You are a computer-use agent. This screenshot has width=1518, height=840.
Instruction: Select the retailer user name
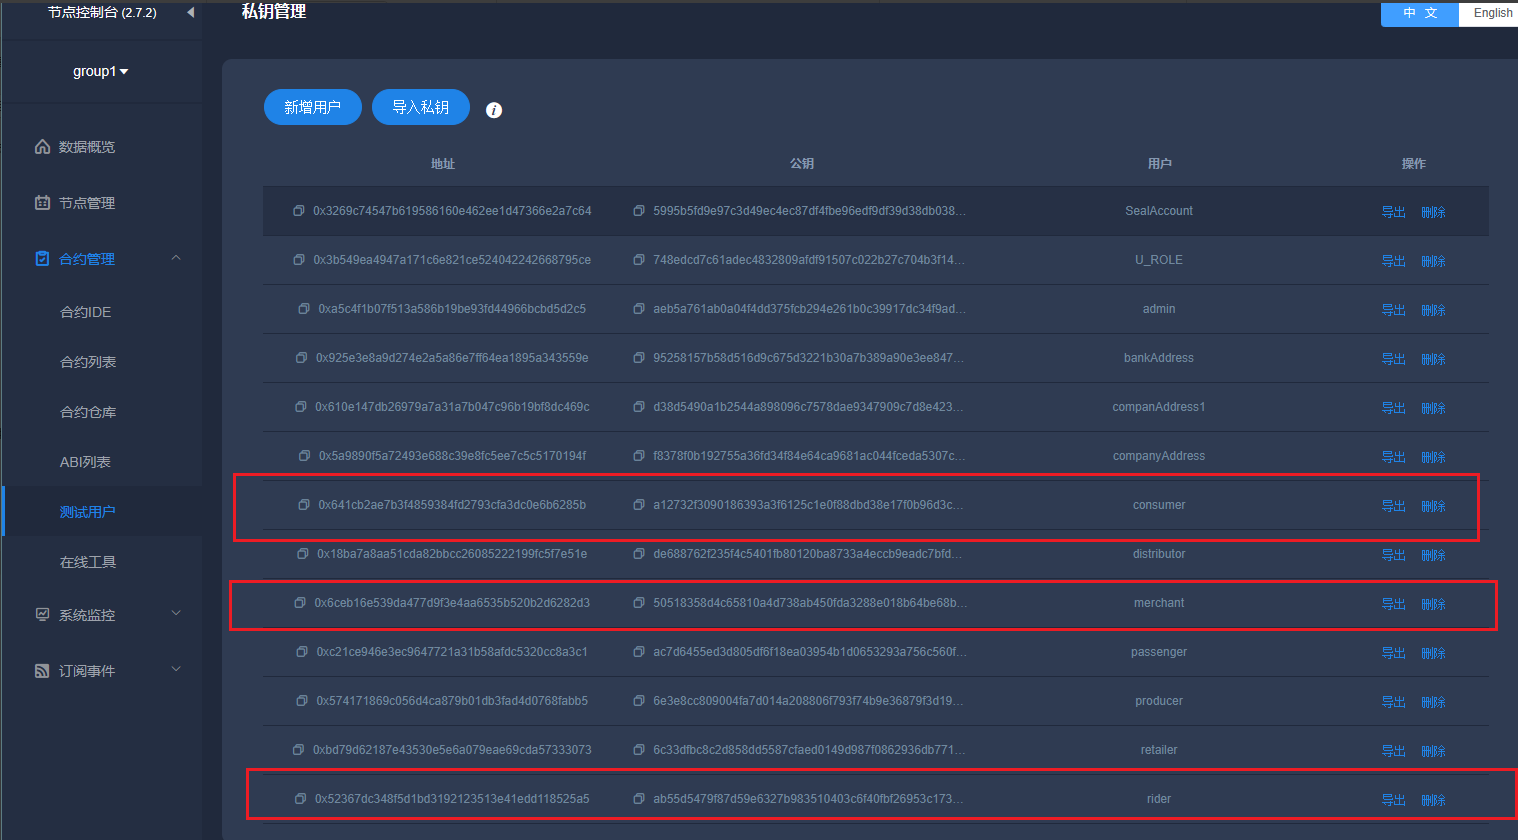(x=1159, y=750)
